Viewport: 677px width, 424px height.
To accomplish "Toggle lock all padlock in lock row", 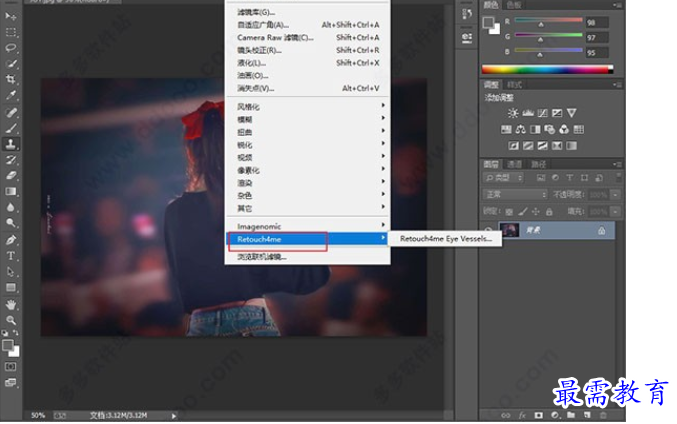I will point(549,212).
